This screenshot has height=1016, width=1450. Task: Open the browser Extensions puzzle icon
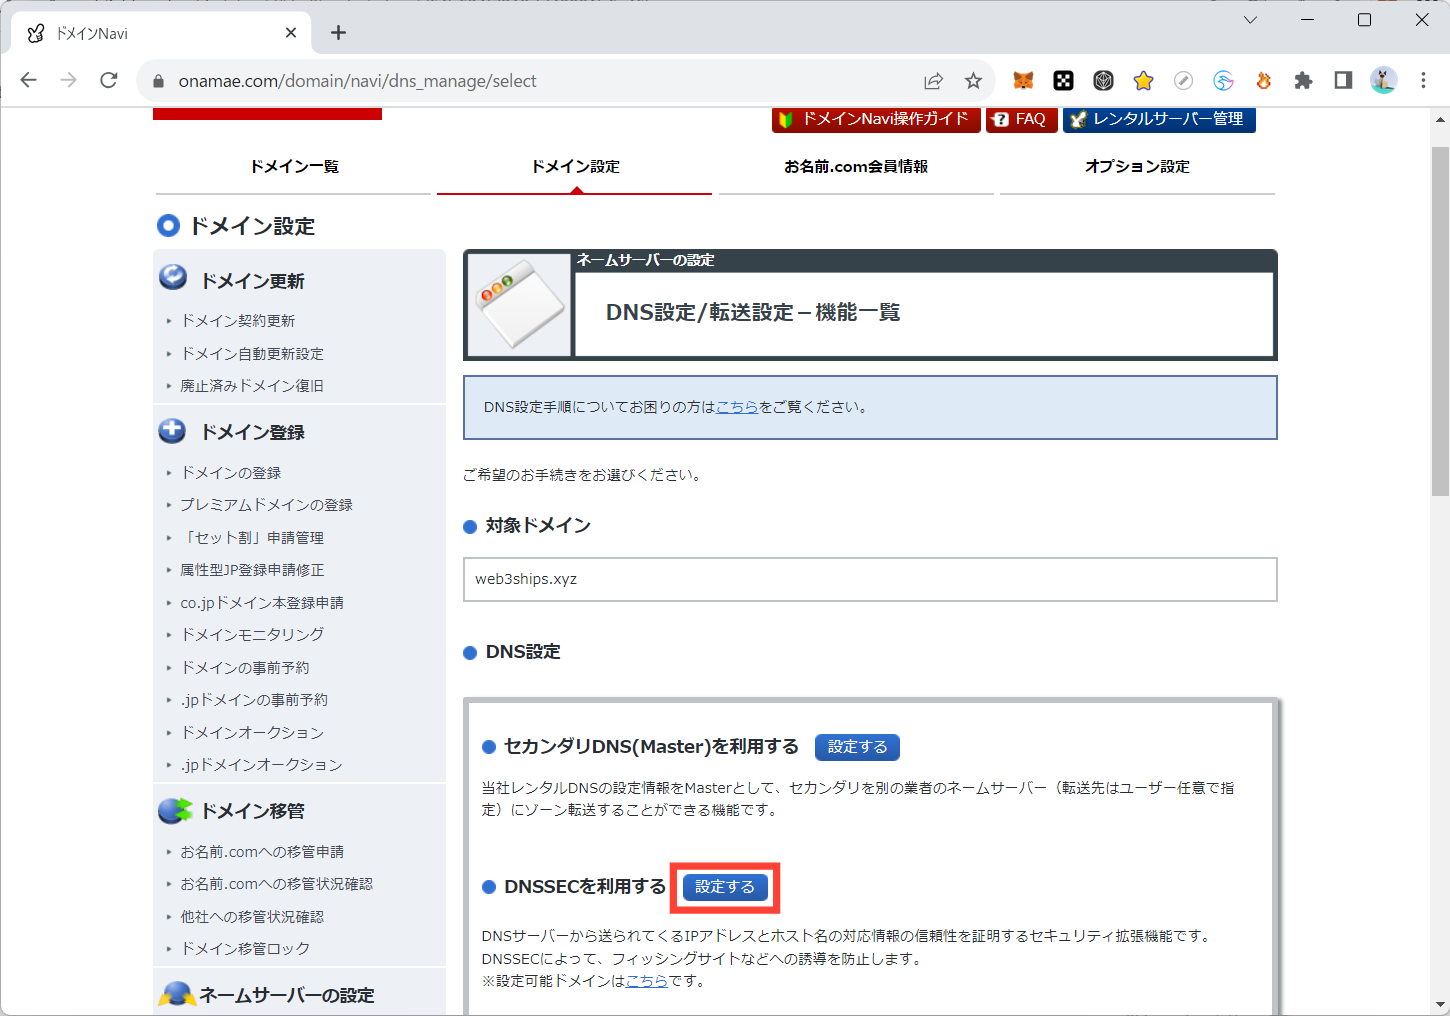1303,81
